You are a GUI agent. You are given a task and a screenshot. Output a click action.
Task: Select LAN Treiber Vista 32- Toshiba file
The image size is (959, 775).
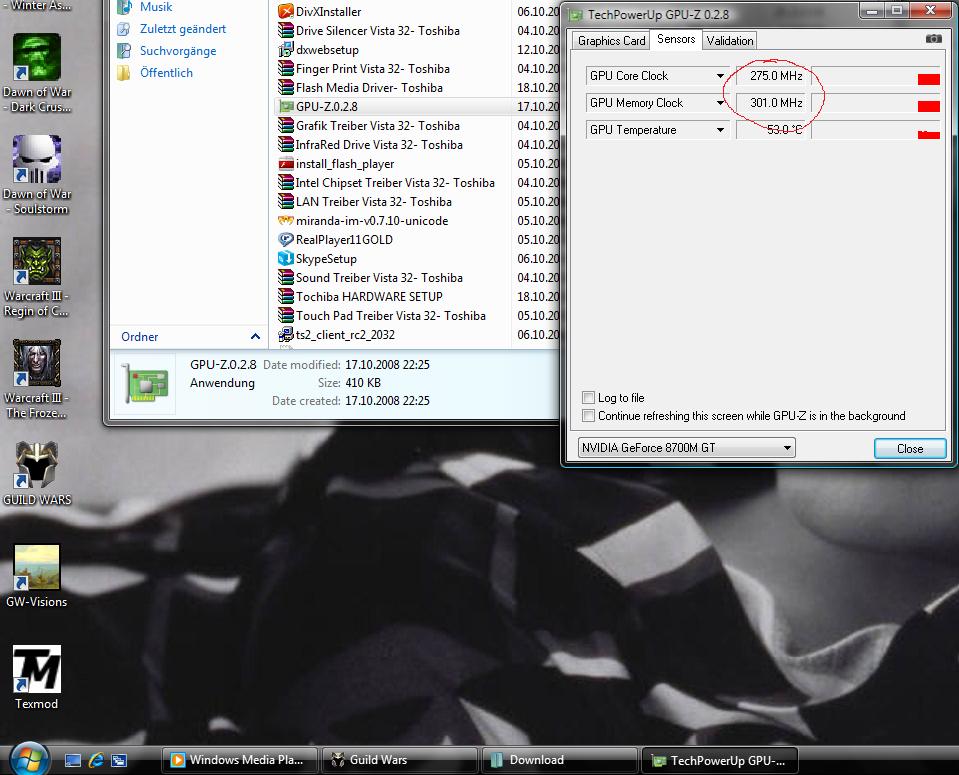point(374,201)
